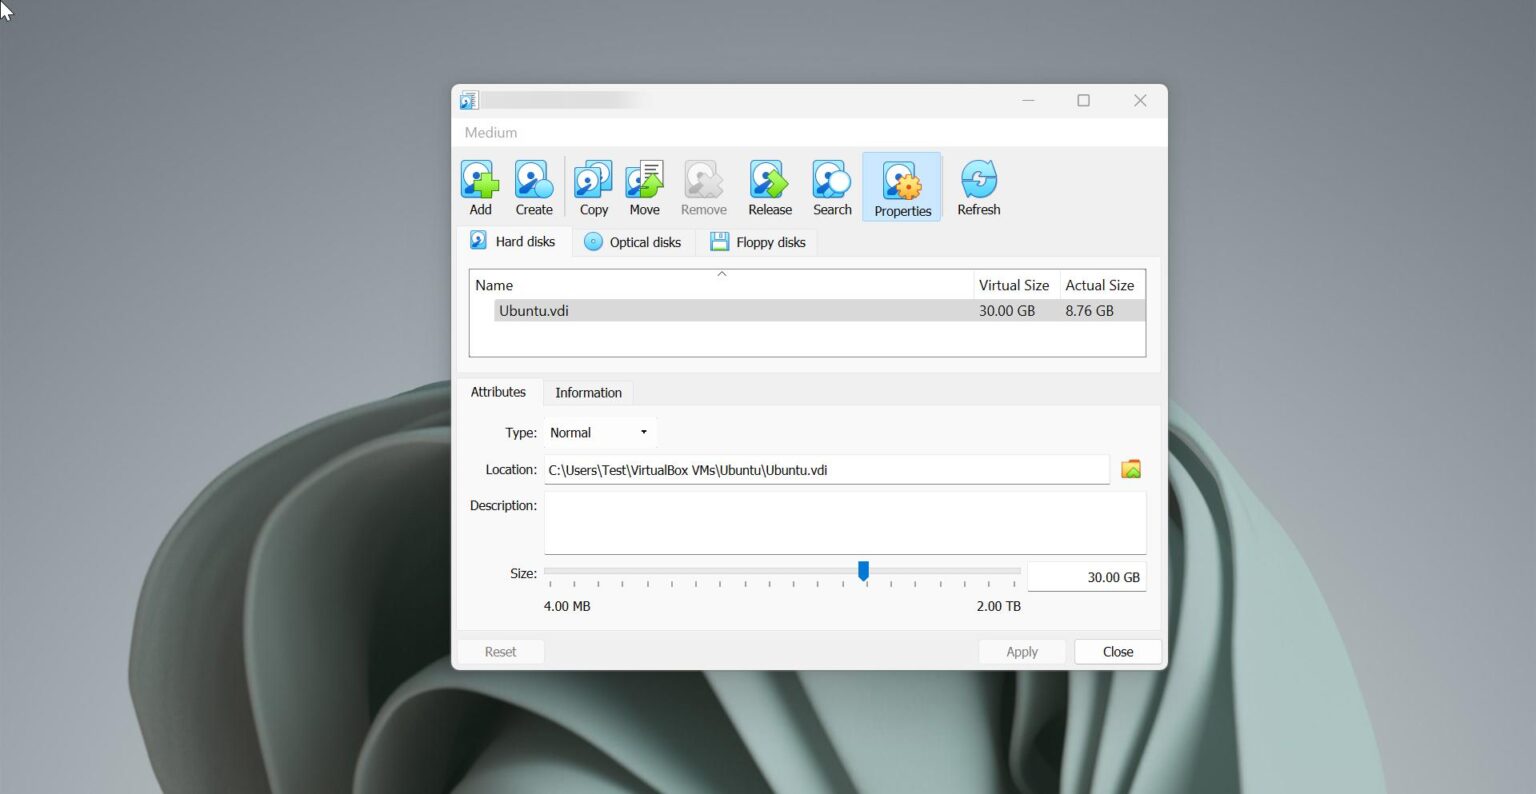Click the Create disk image icon
The image size is (1536, 794).
(x=533, y=186)
